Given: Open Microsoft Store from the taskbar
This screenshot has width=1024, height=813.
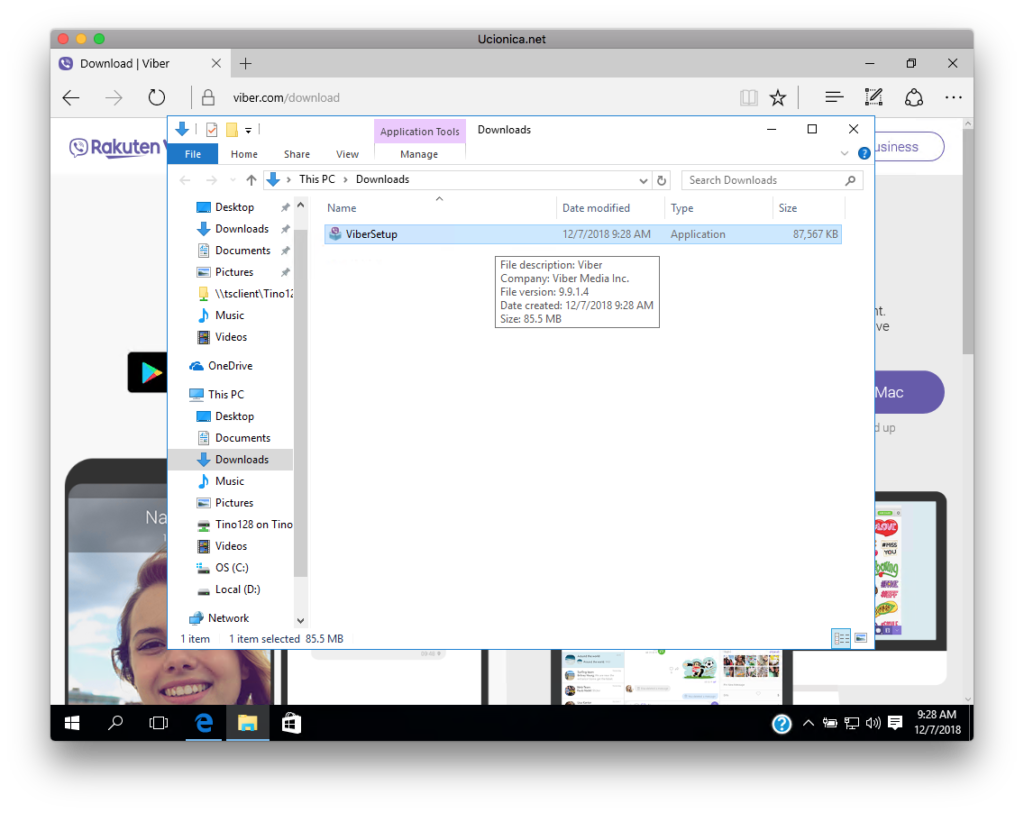Looking at the screenshot, I should pyautogui.click(x=291, y=723).
